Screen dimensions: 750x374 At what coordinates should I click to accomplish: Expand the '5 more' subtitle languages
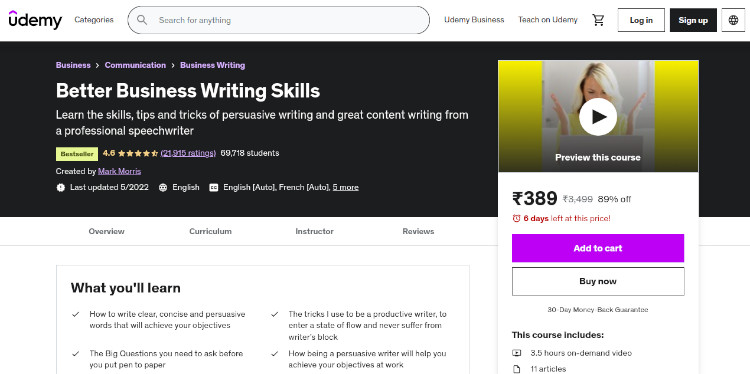(x=345, y=187)
